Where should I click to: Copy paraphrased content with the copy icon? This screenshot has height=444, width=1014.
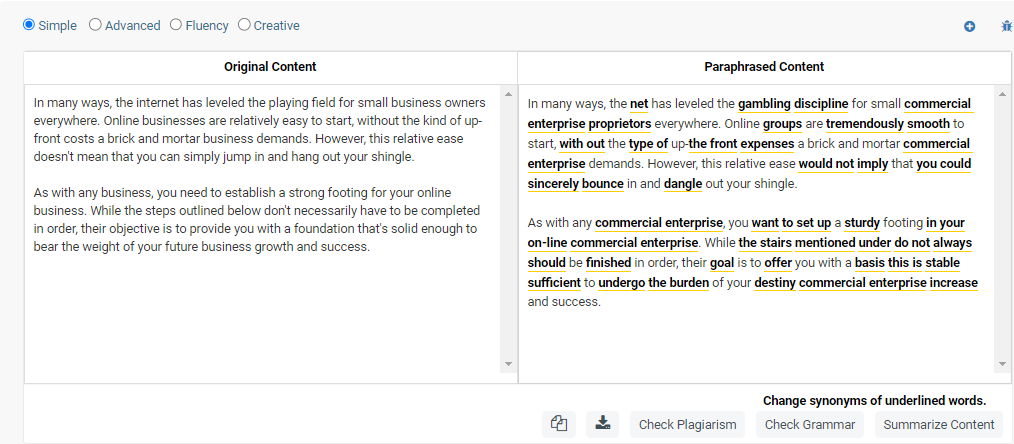pos(559,424)
